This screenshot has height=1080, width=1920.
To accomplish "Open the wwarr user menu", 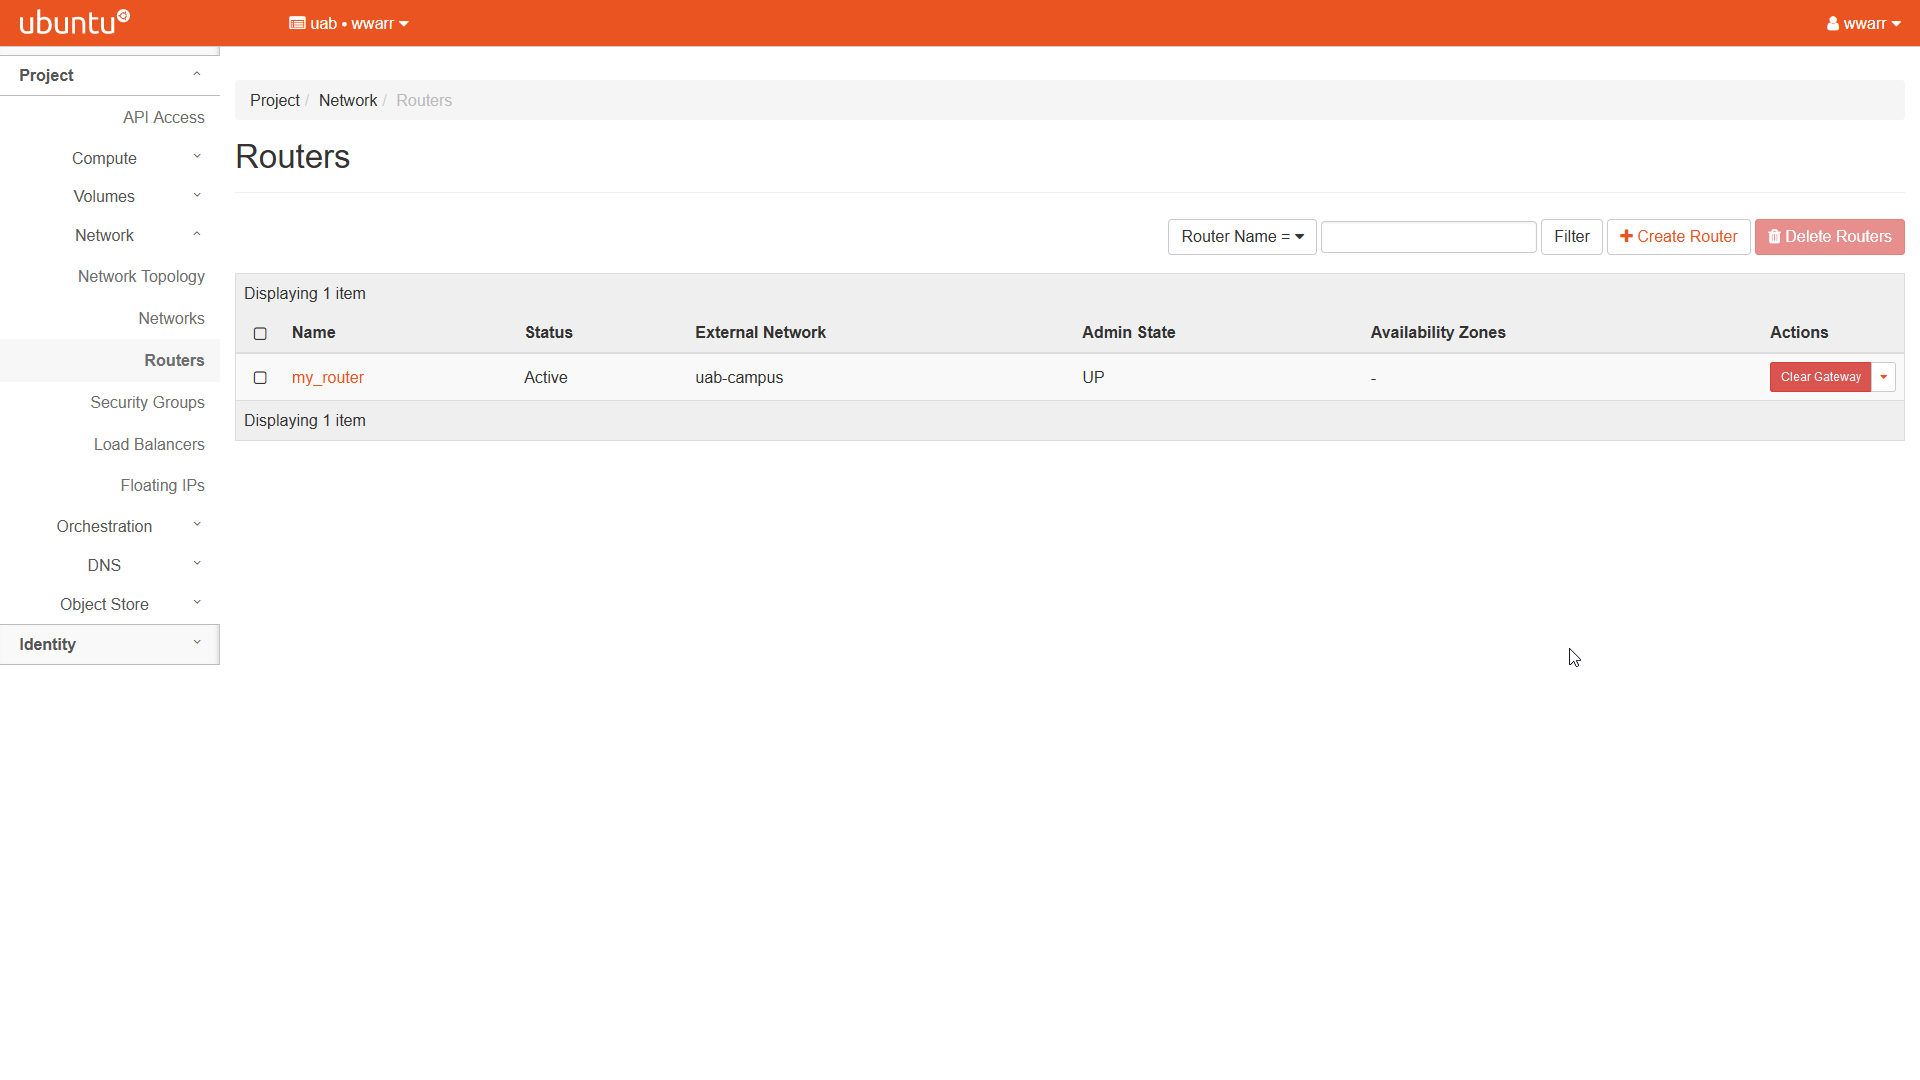I will tap(1863, 23).
